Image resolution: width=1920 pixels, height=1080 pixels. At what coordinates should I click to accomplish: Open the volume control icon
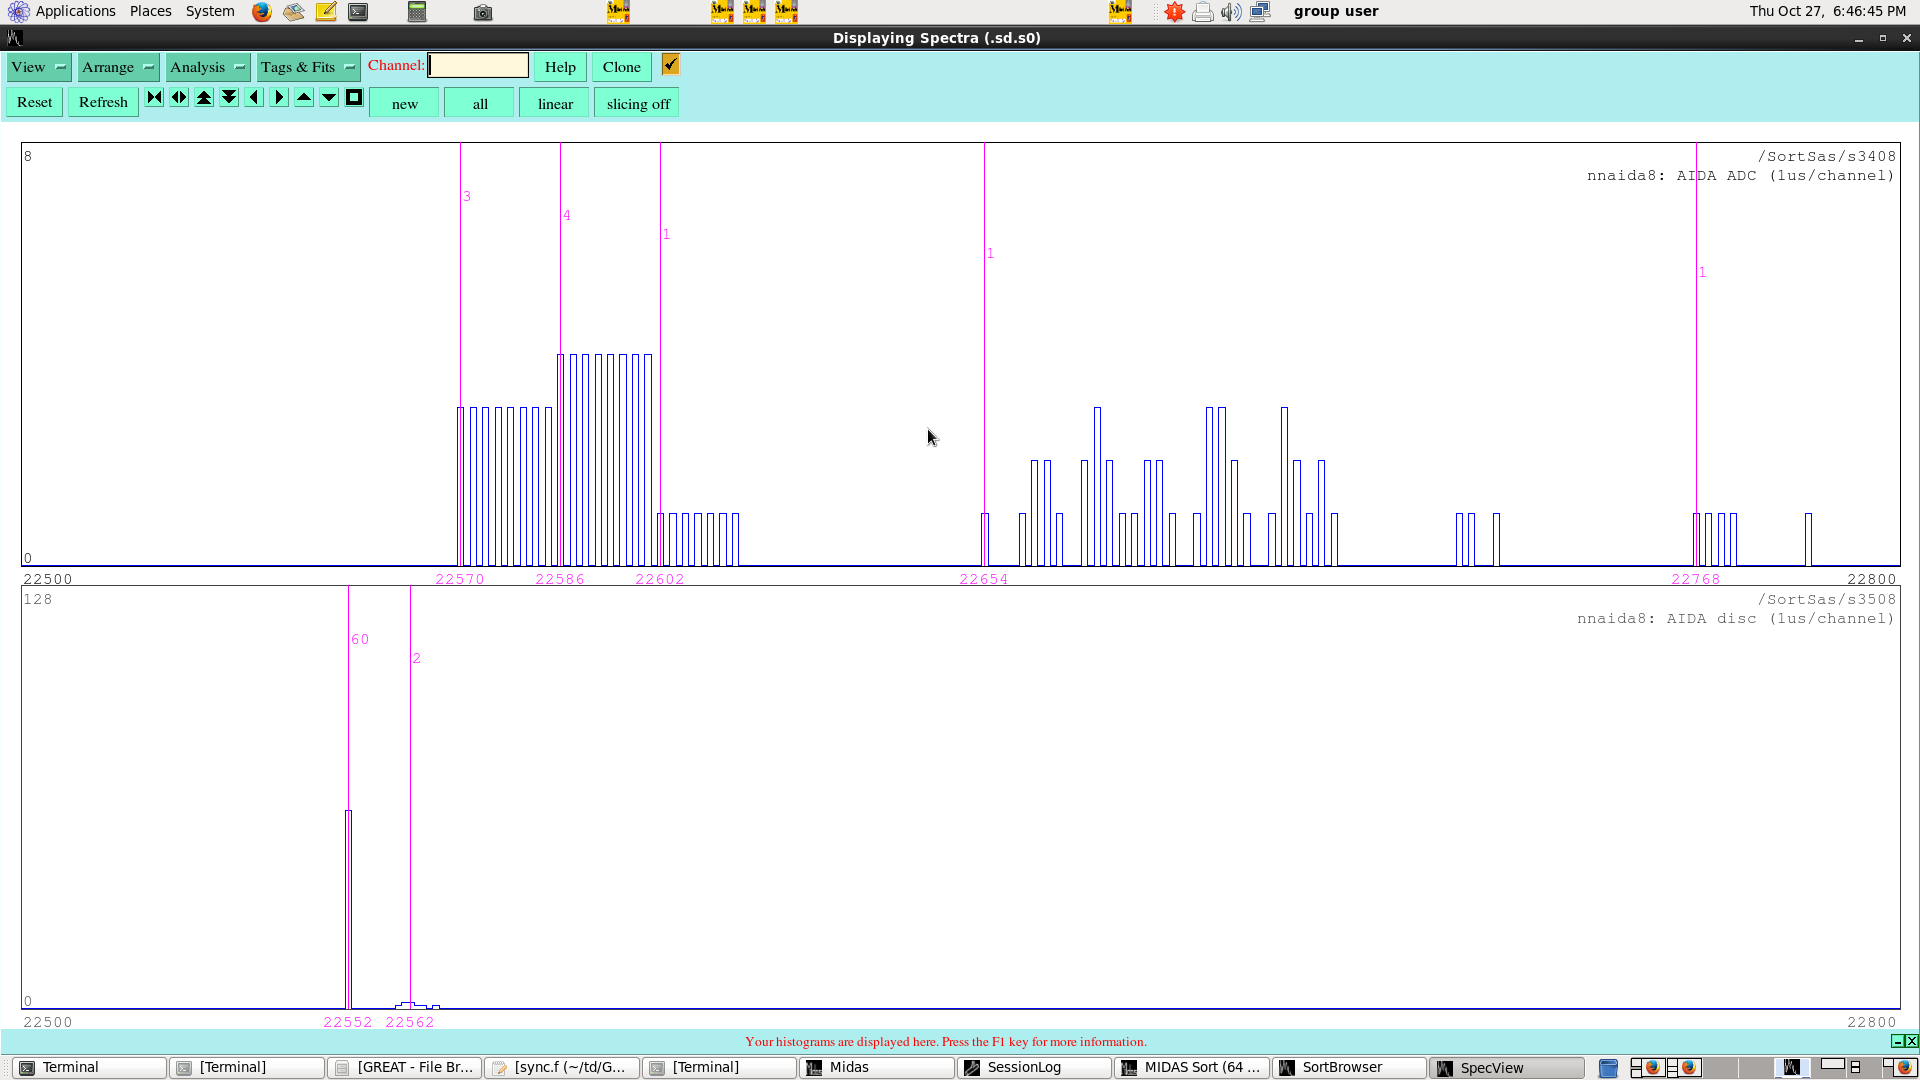tap(1231, 12)
